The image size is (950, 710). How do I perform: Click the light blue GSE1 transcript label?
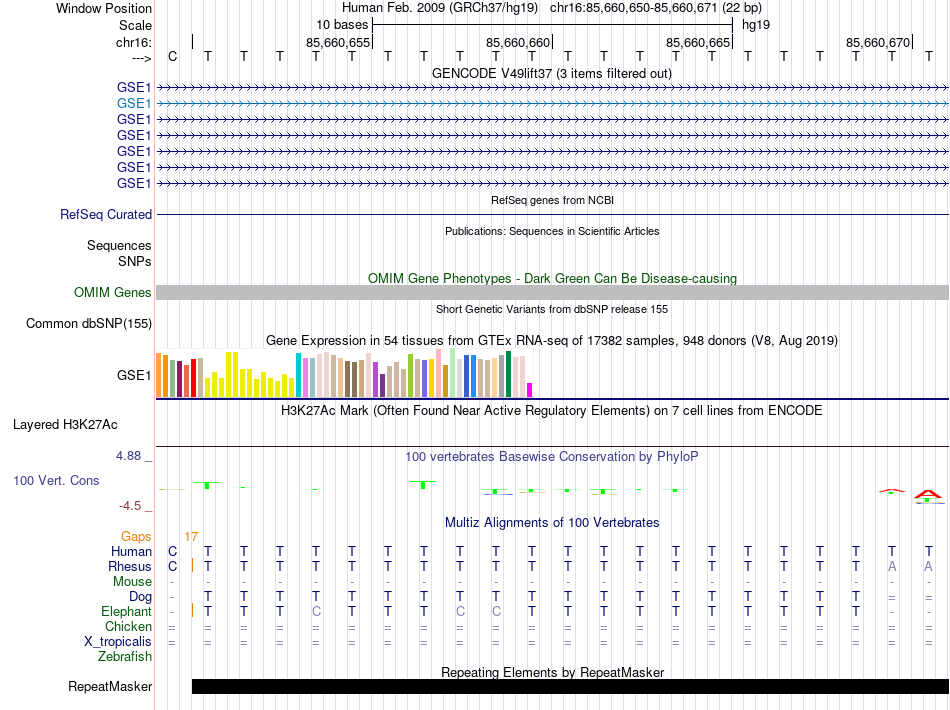[134, 103]
